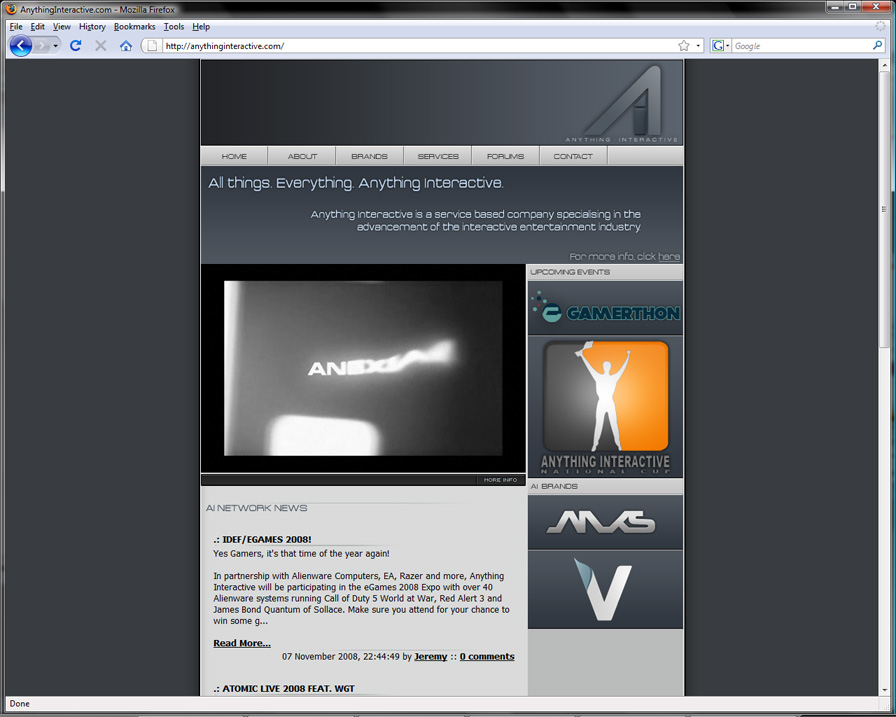The height and width of the screenshot is (717, 896).
Task: Click the Done status bar text
Action: pyautogui.click(x=19, y=703)
